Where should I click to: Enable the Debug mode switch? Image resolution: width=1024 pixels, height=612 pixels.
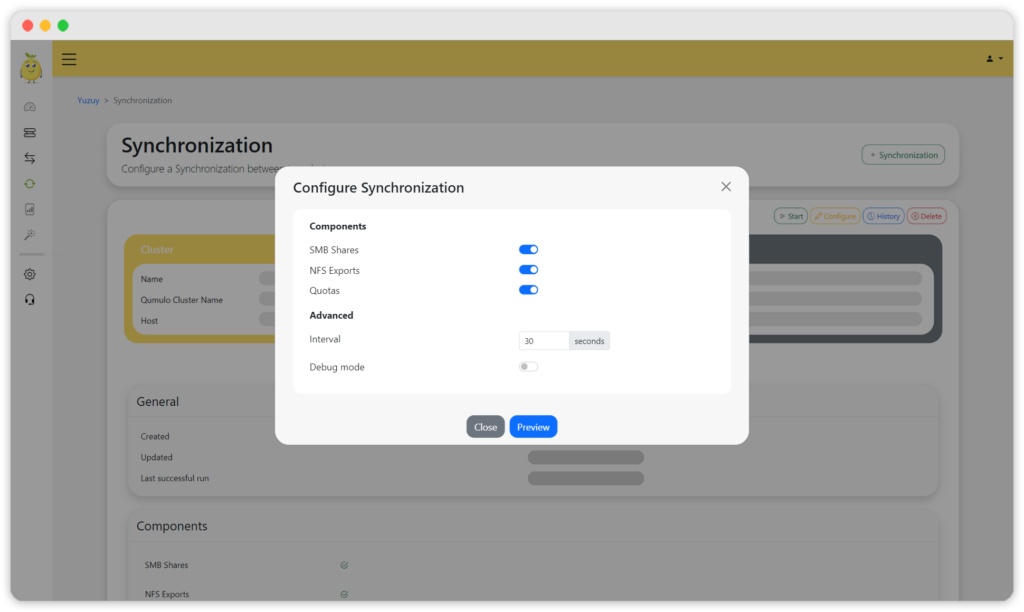pyautogui.click(x=528, y=366)
